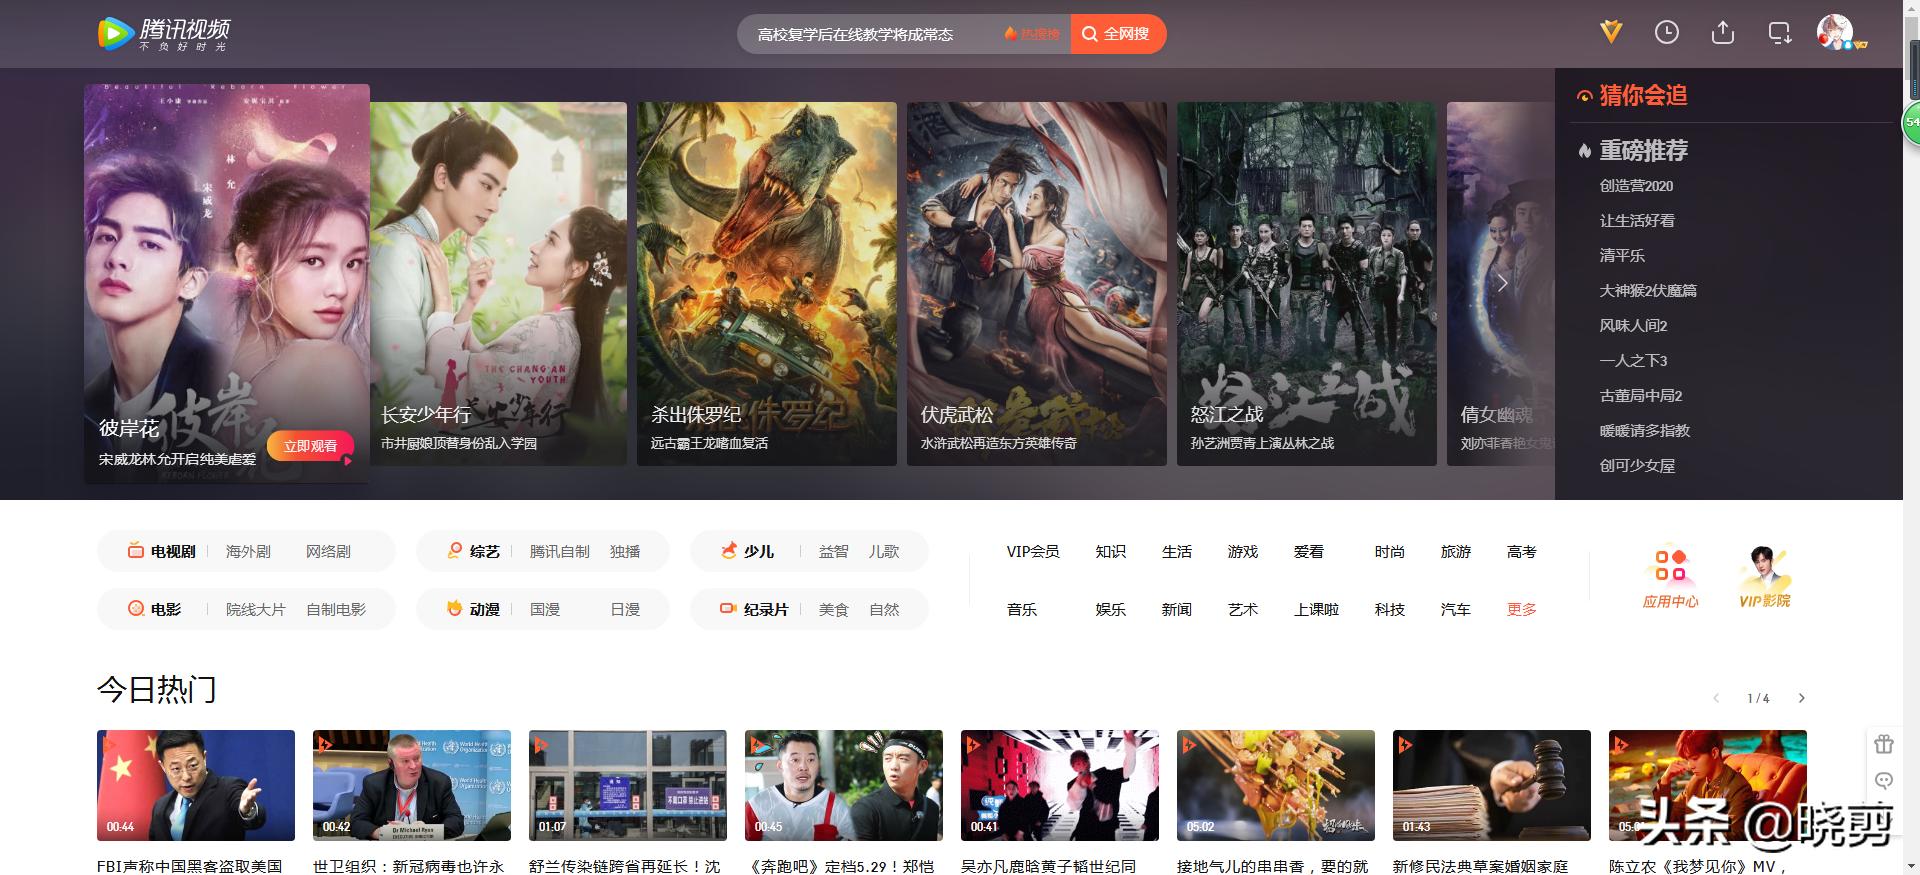Open the 怒江之战 poster
The height and width of the screenshot is (875, 1920).
pos(1307,283)
